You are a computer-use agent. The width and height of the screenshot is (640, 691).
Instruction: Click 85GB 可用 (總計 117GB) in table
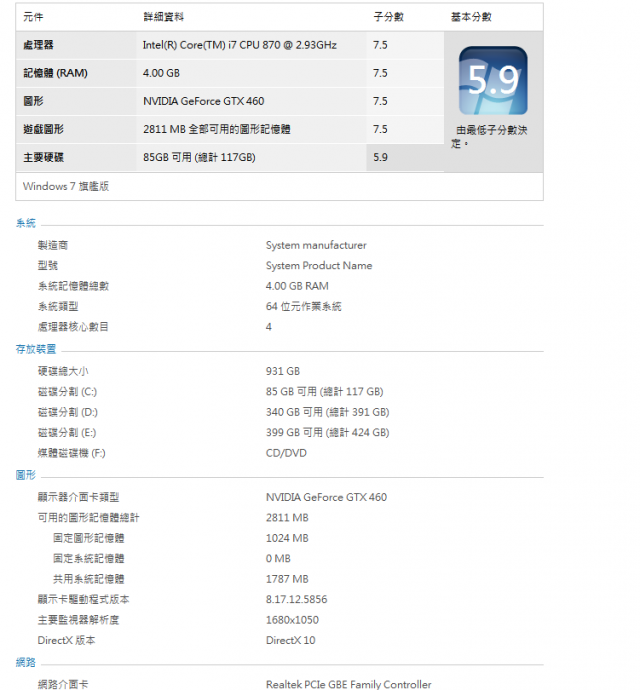199,157
